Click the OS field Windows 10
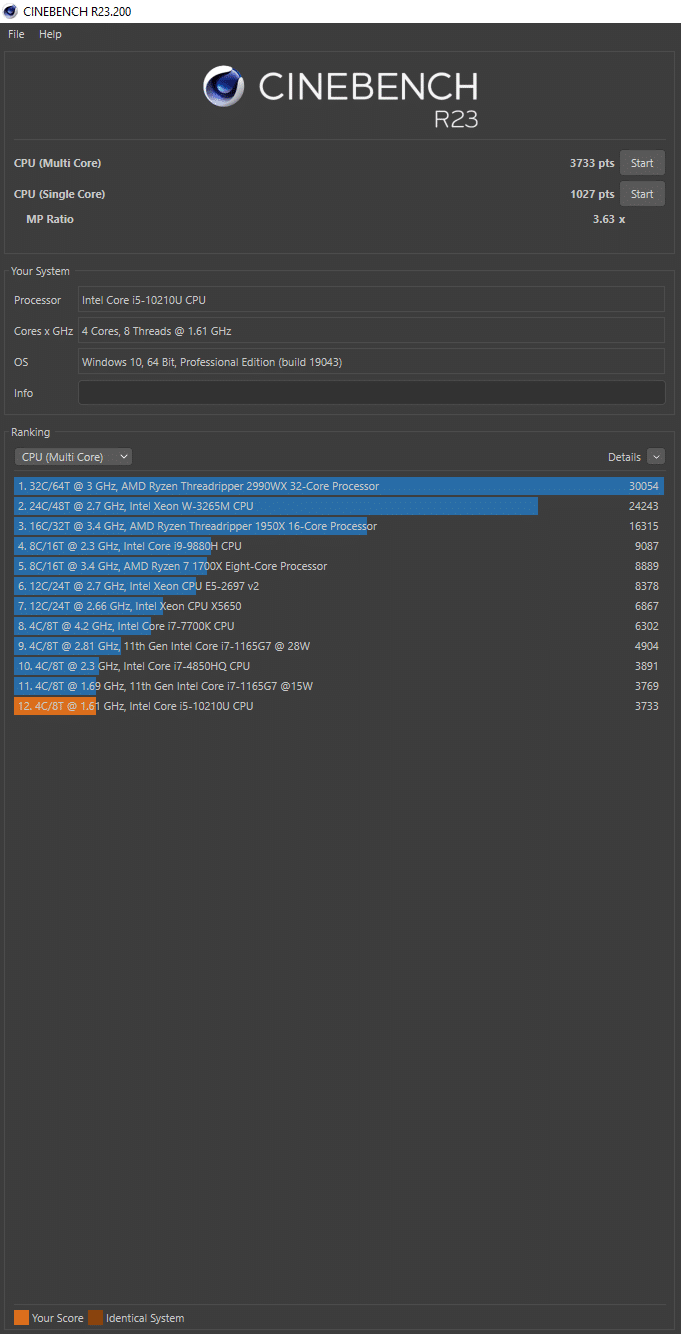Viewport: 681px width, 1334px height. (x=371, y=362)
